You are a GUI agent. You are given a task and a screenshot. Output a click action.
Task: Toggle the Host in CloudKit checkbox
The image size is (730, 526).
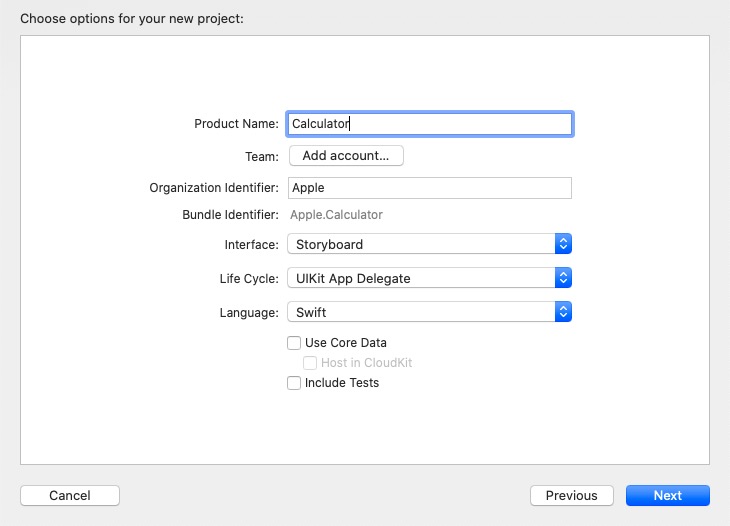(x=310, y=363)
